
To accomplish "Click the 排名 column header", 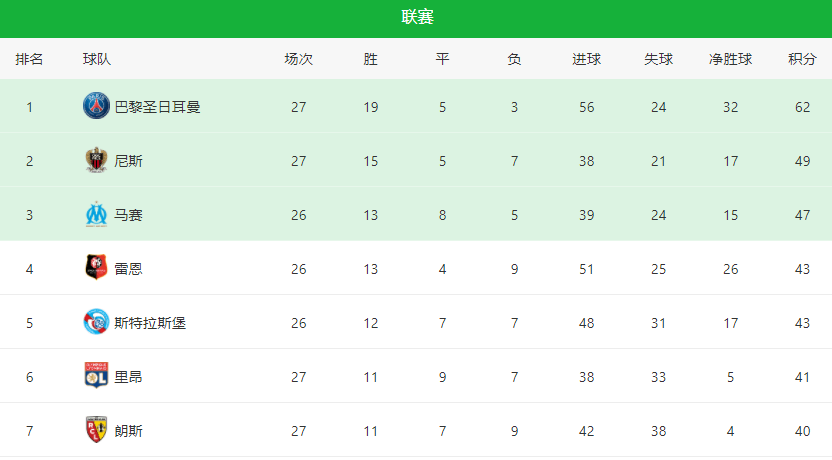I will [29, 59].
